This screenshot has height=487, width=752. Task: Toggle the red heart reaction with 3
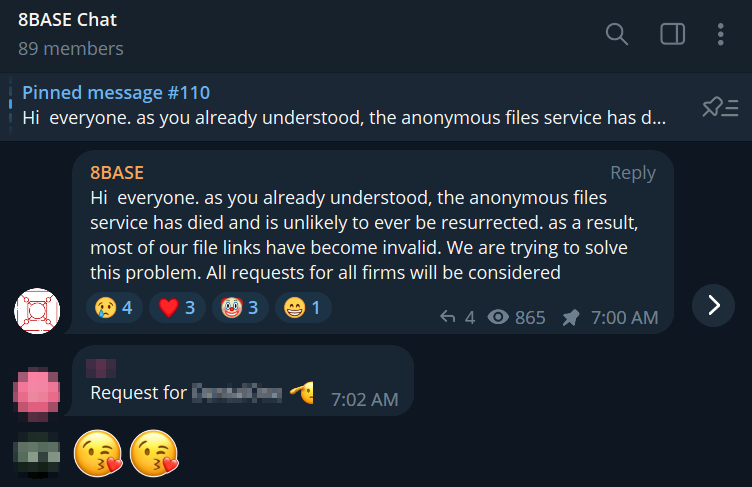pos(177,308)
